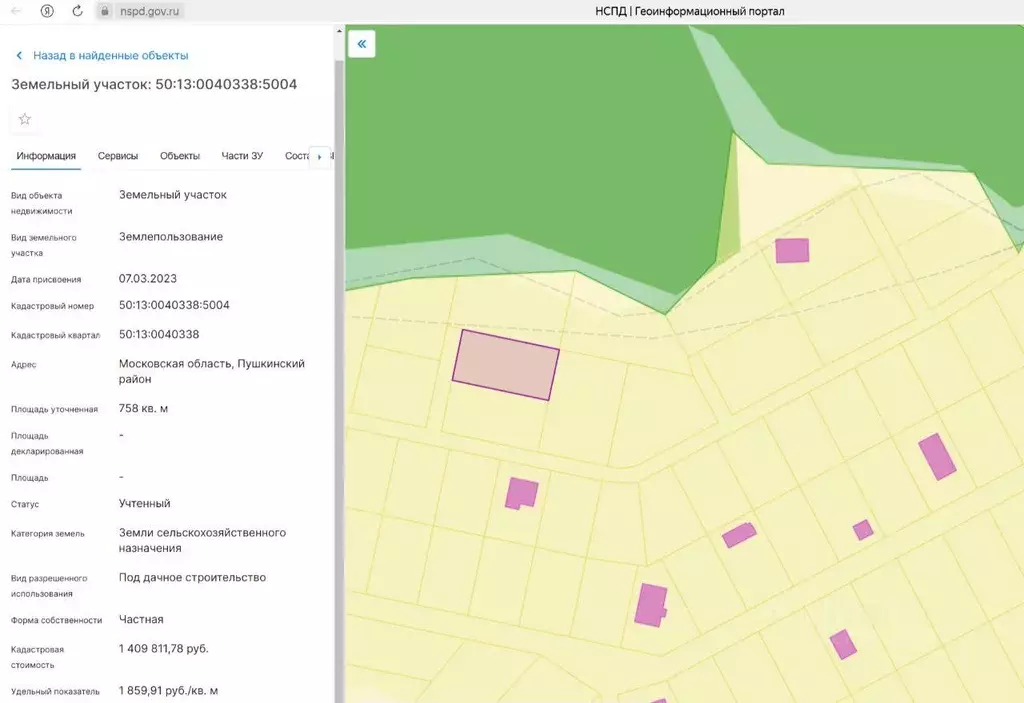Click the value 1 859,91 руб./кв. м

pyautogui.click(x=168, y=691)
